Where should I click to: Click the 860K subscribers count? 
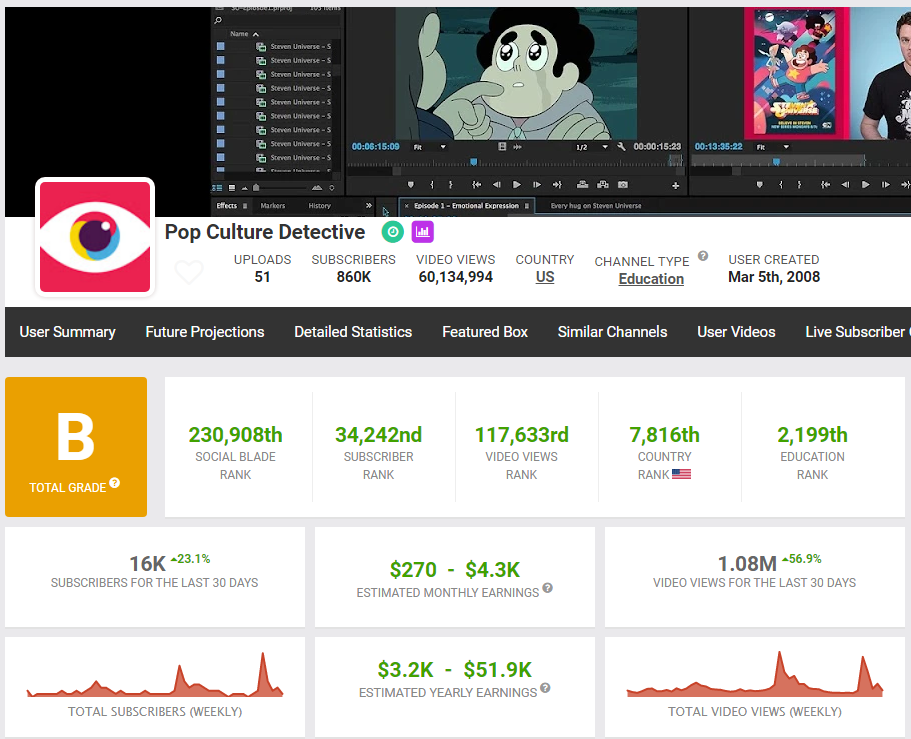[x=354, y=277]
